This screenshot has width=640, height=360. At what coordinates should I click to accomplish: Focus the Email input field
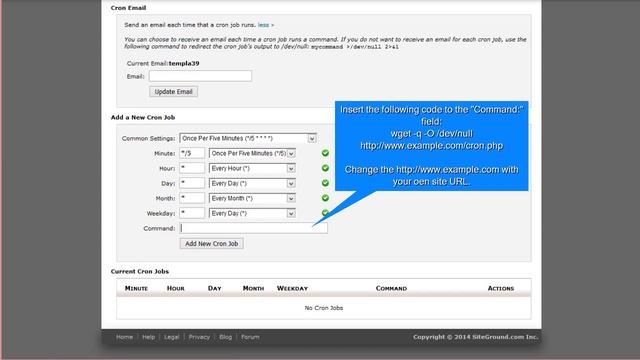point(200,76)
